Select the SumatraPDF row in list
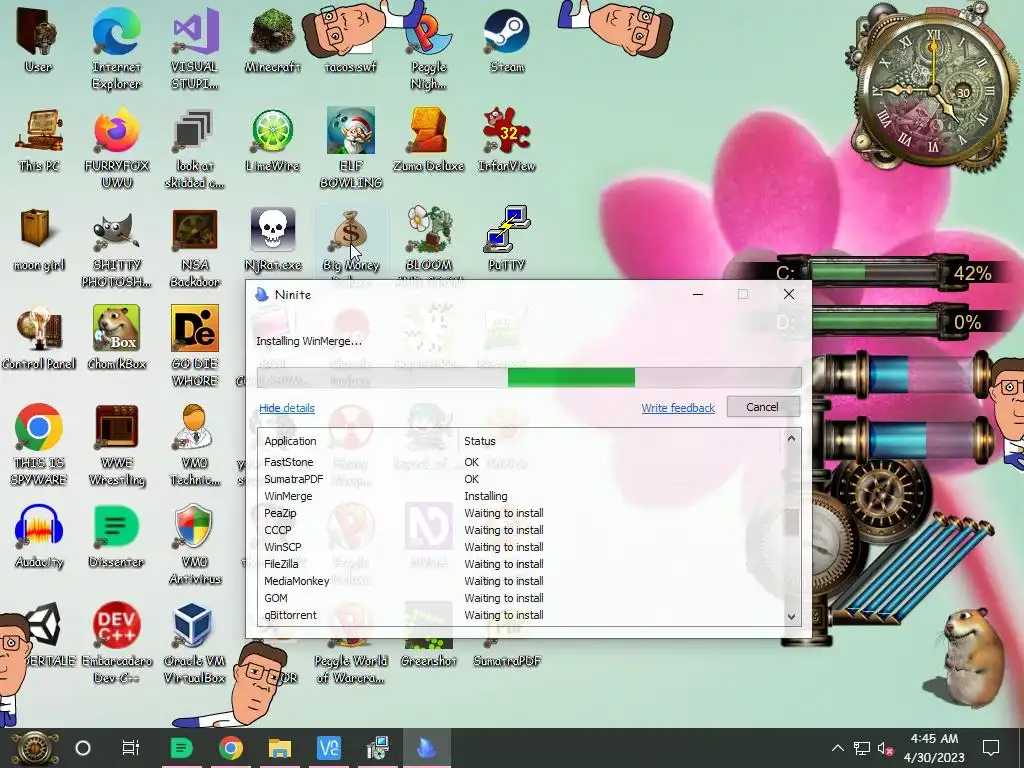This screenshot has width=1024, height=768. click(520, 479)
